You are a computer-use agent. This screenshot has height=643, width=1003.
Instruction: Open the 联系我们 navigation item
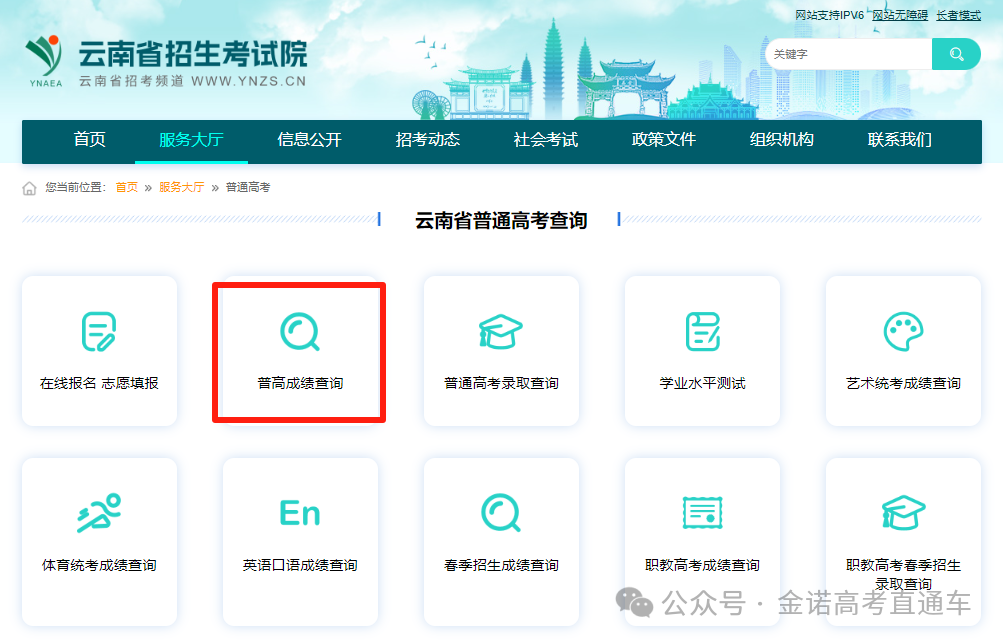pos(899,139)
